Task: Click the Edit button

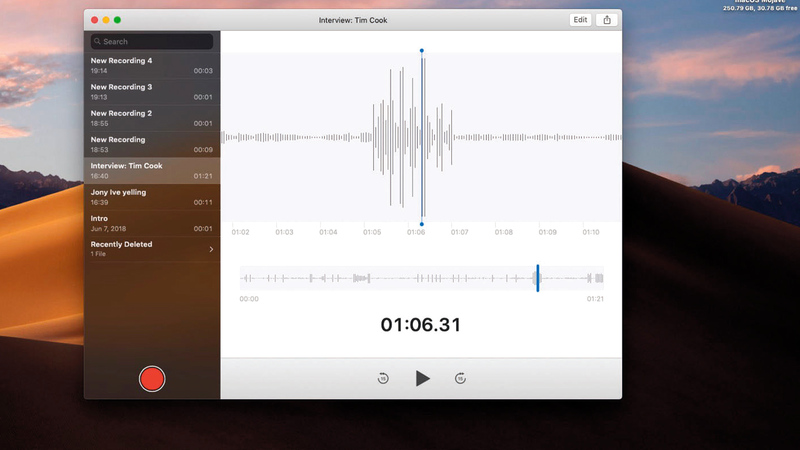Action: click(x=580, y=20)
